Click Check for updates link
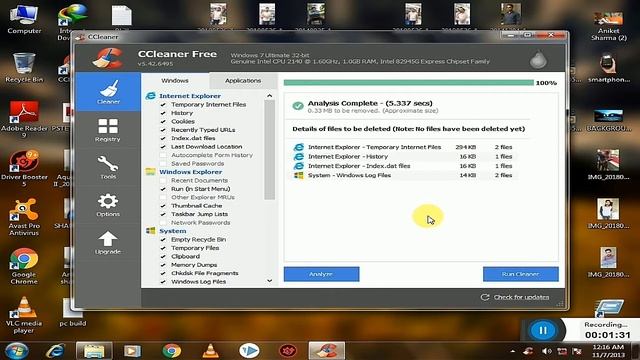Image resolution: width=640 pixels, height=360 pixels. click(521, 297)
